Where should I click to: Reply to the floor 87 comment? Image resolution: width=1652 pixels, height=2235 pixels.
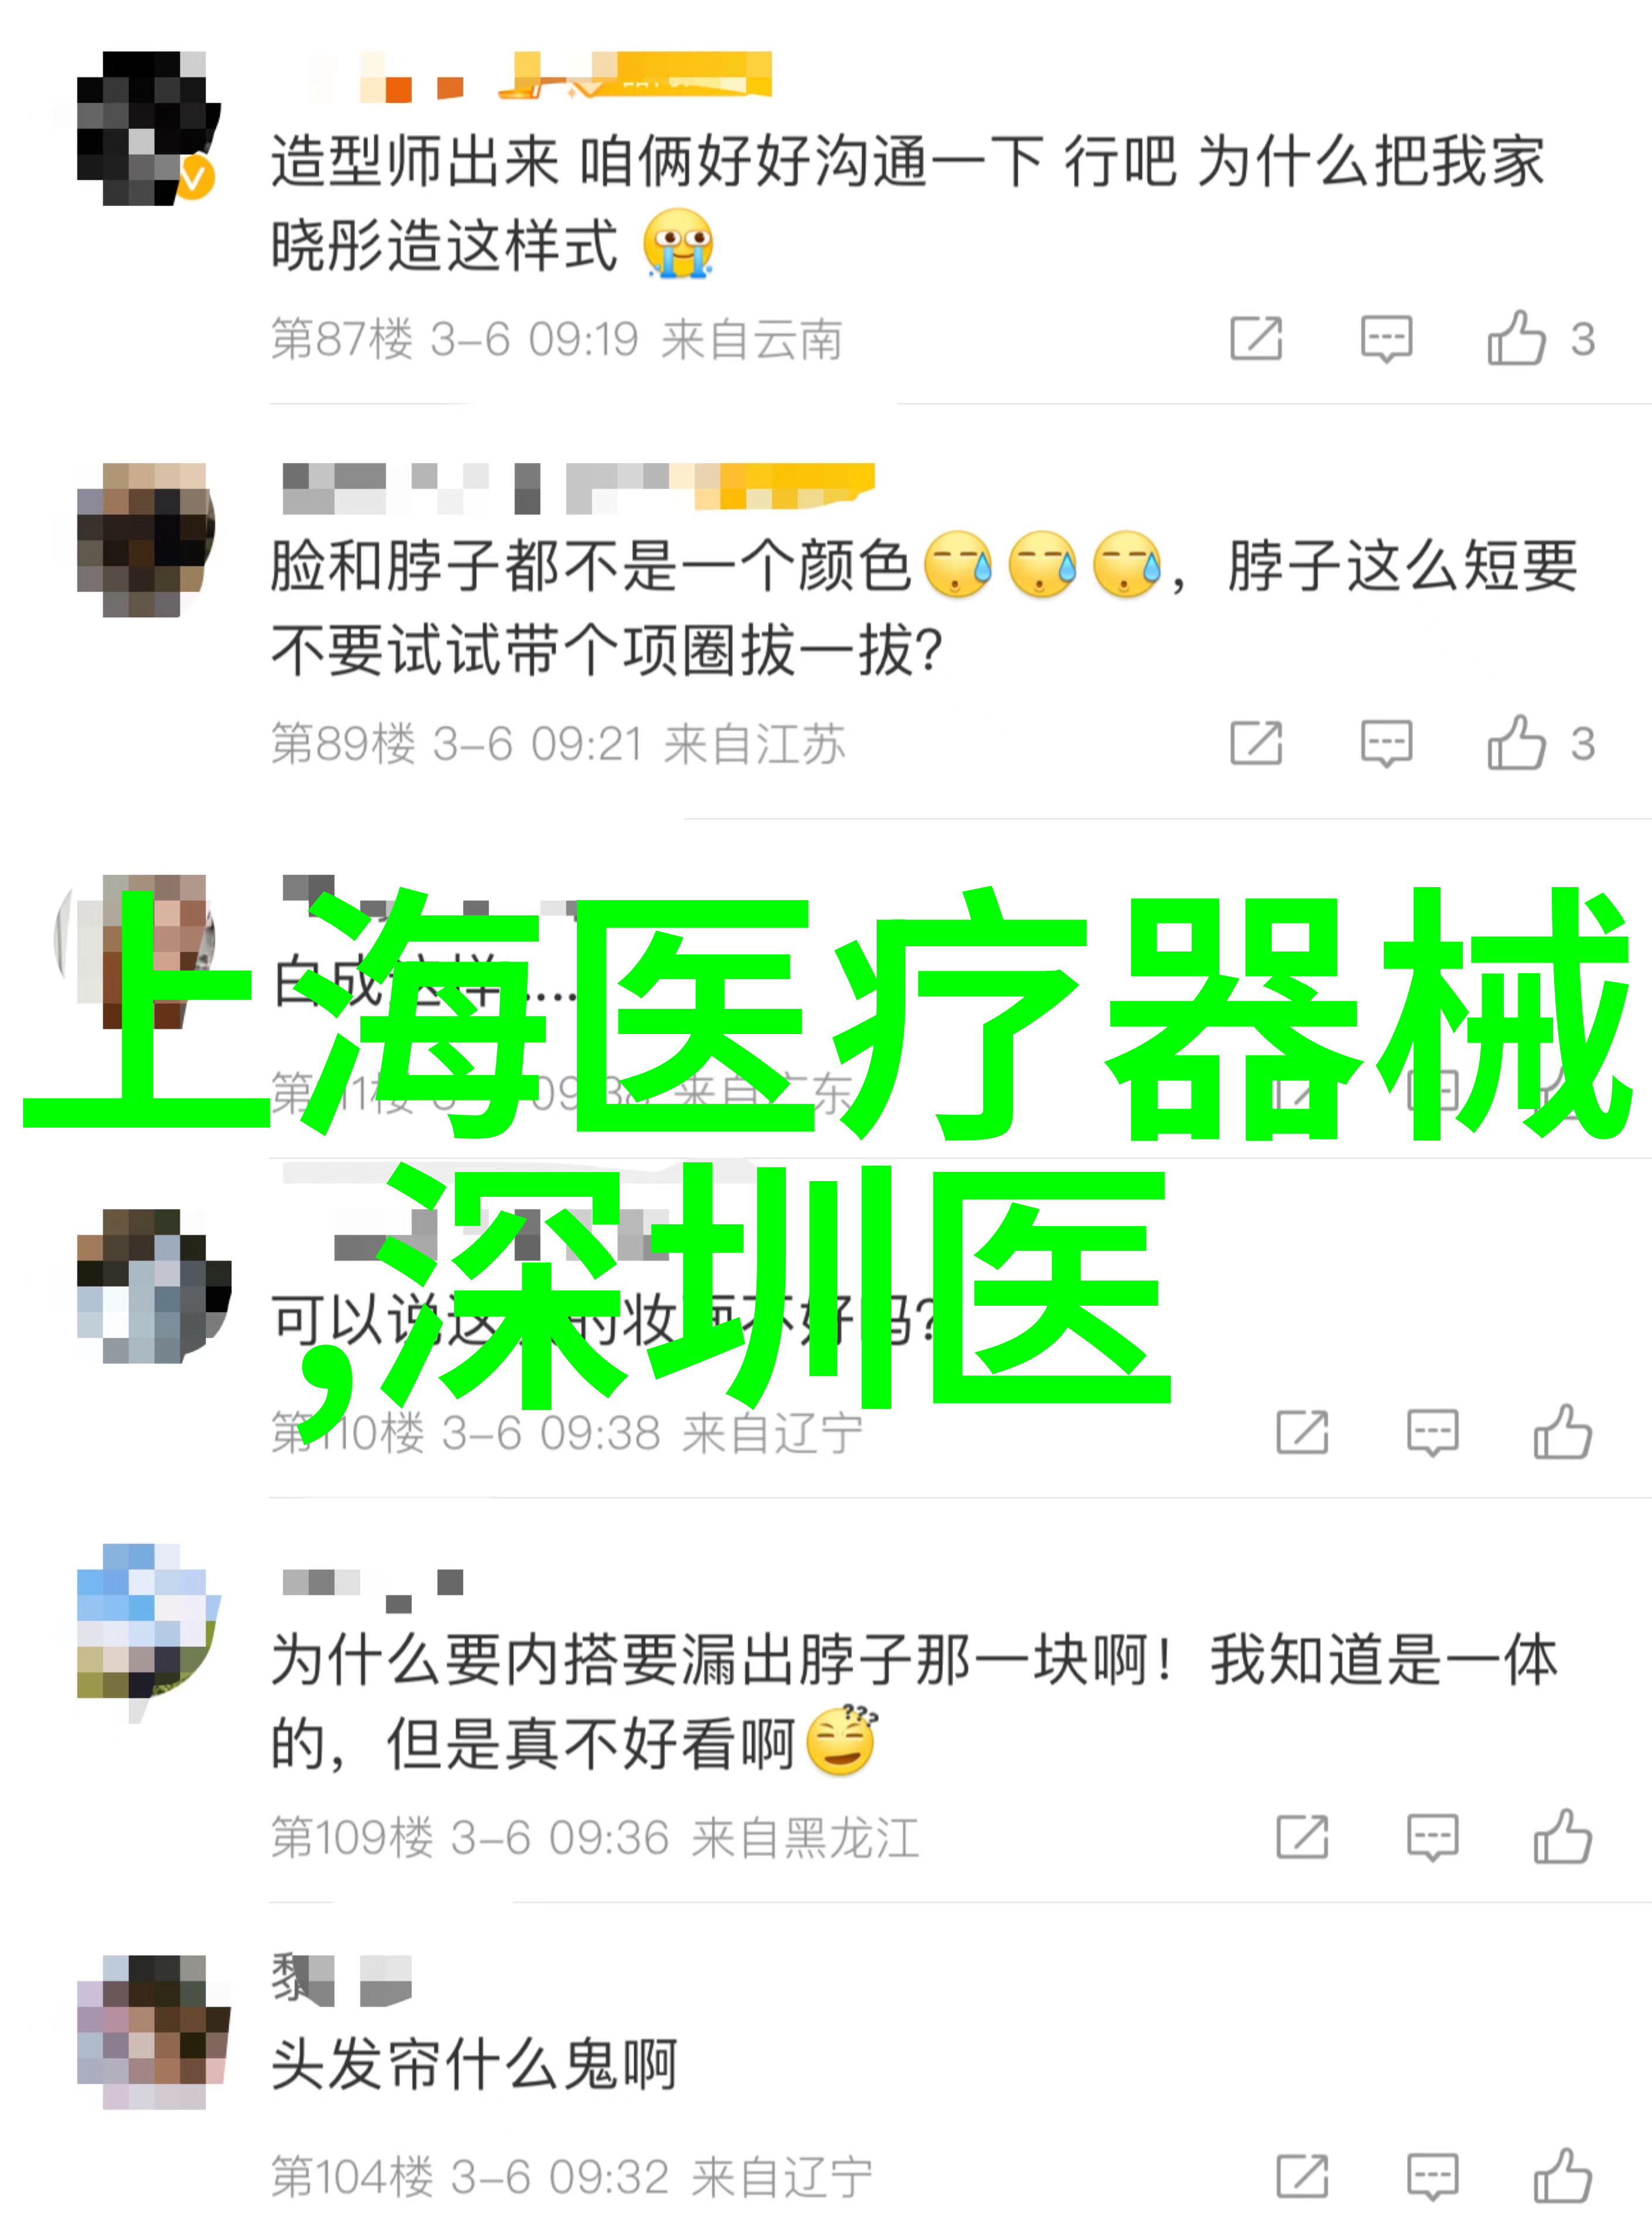[x=1387, y=339]
